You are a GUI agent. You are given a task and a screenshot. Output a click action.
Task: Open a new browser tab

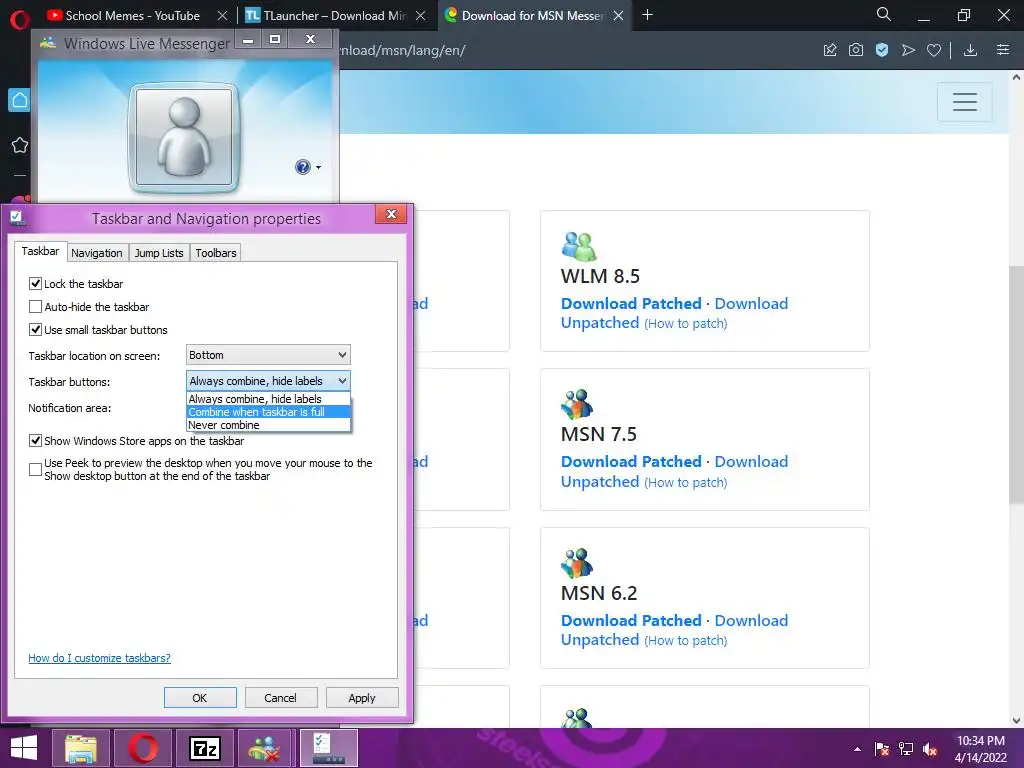tap(647, 14)
